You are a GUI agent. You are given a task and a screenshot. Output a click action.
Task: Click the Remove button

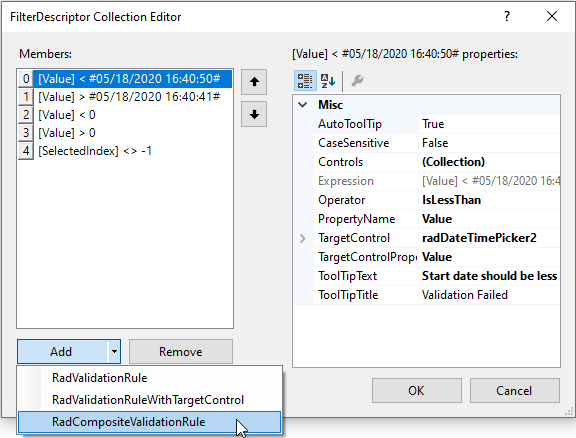pos(181,352)
